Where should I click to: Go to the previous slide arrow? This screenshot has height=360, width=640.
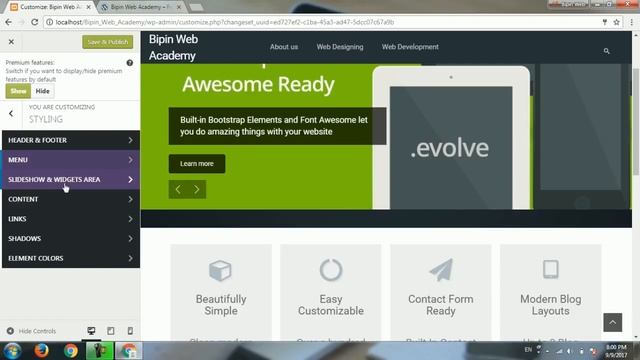178,189
